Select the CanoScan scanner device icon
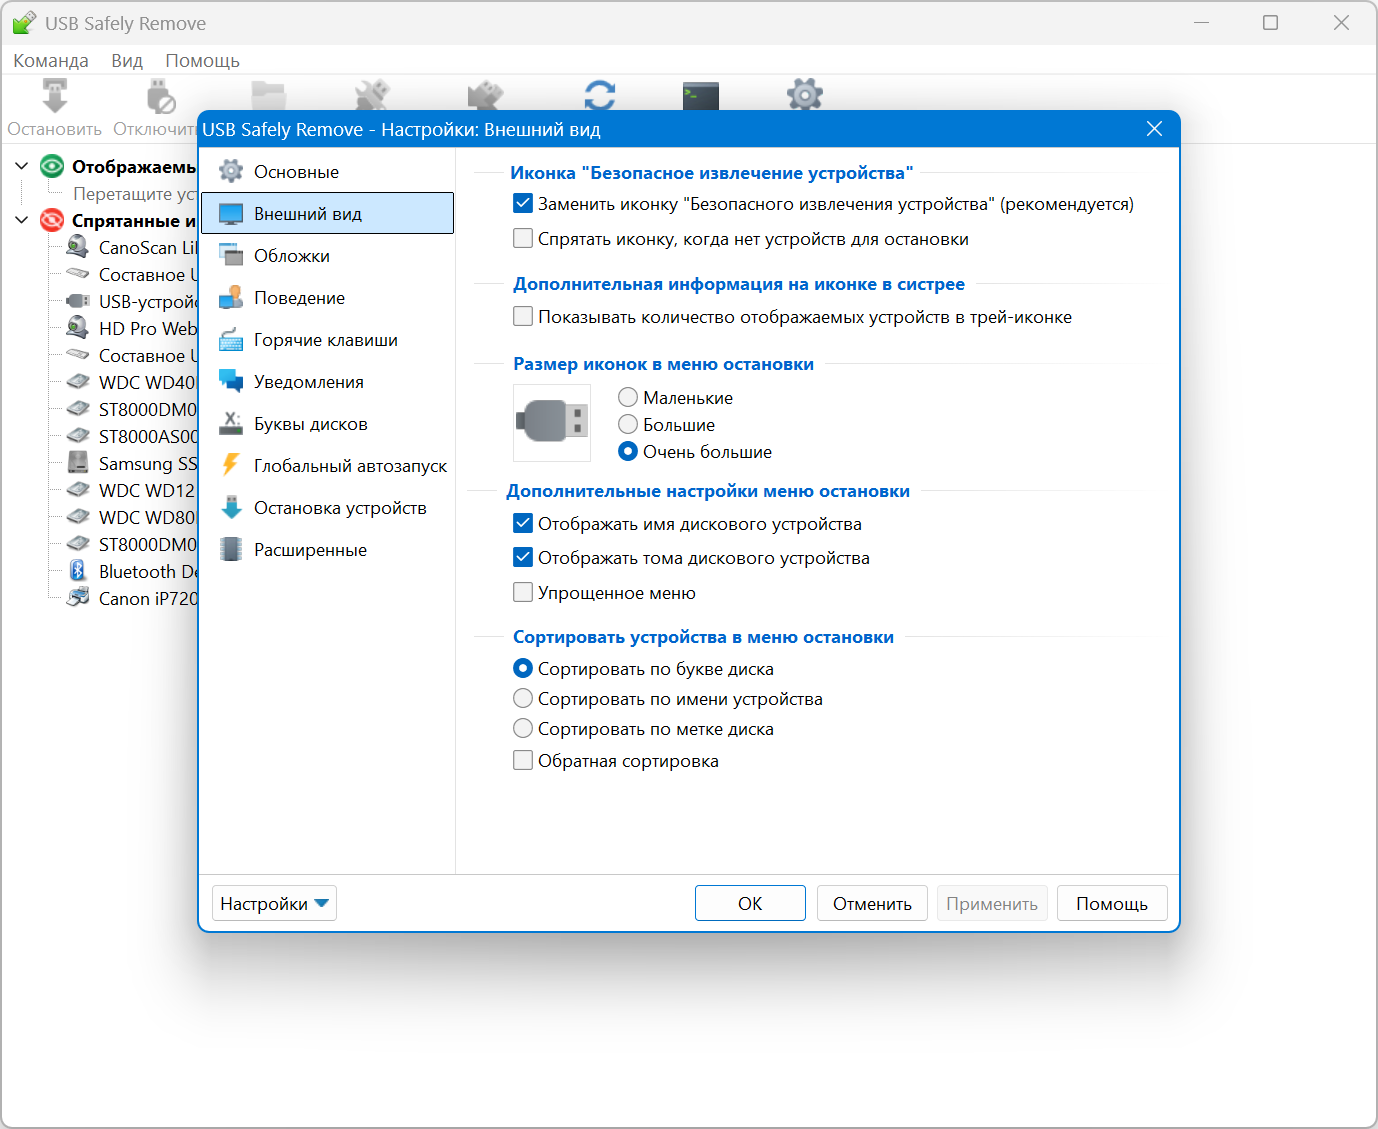The width and height of the screenshot is (1378, 1129). 78,247
